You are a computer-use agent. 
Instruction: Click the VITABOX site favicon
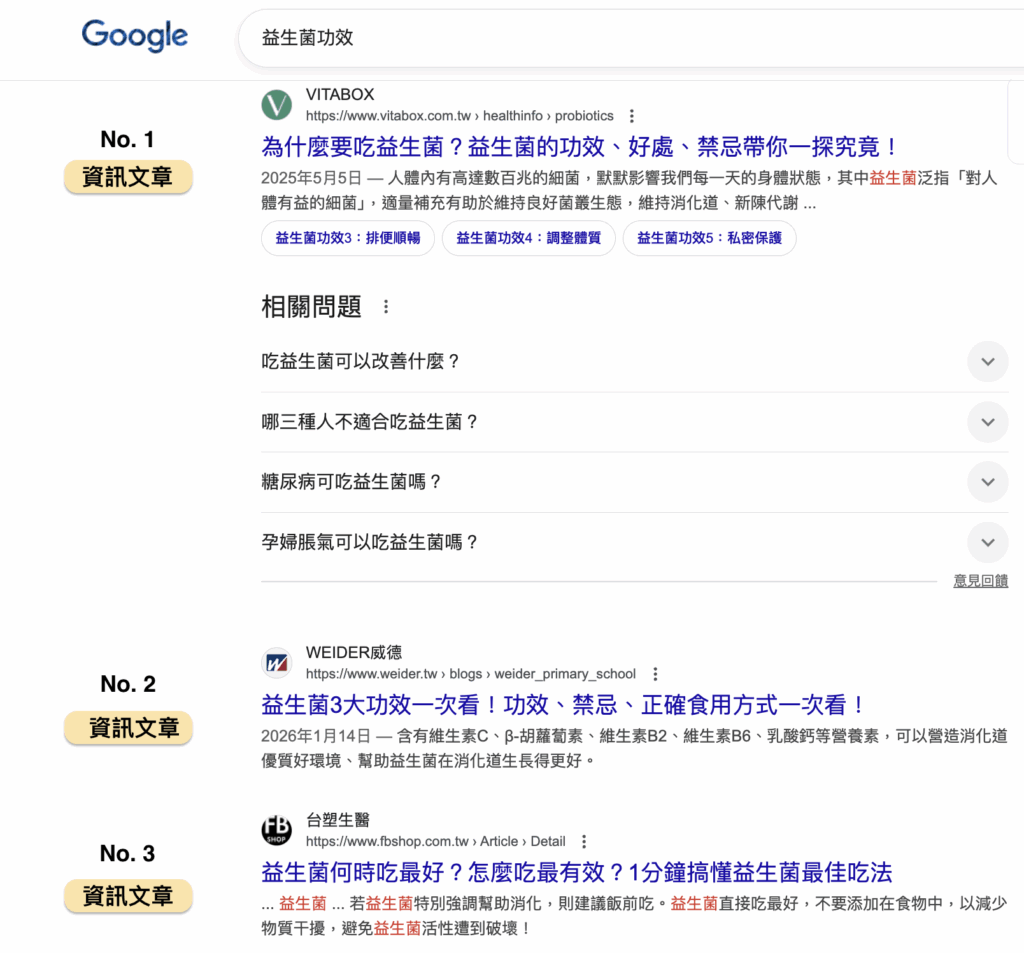click(275, 105)
